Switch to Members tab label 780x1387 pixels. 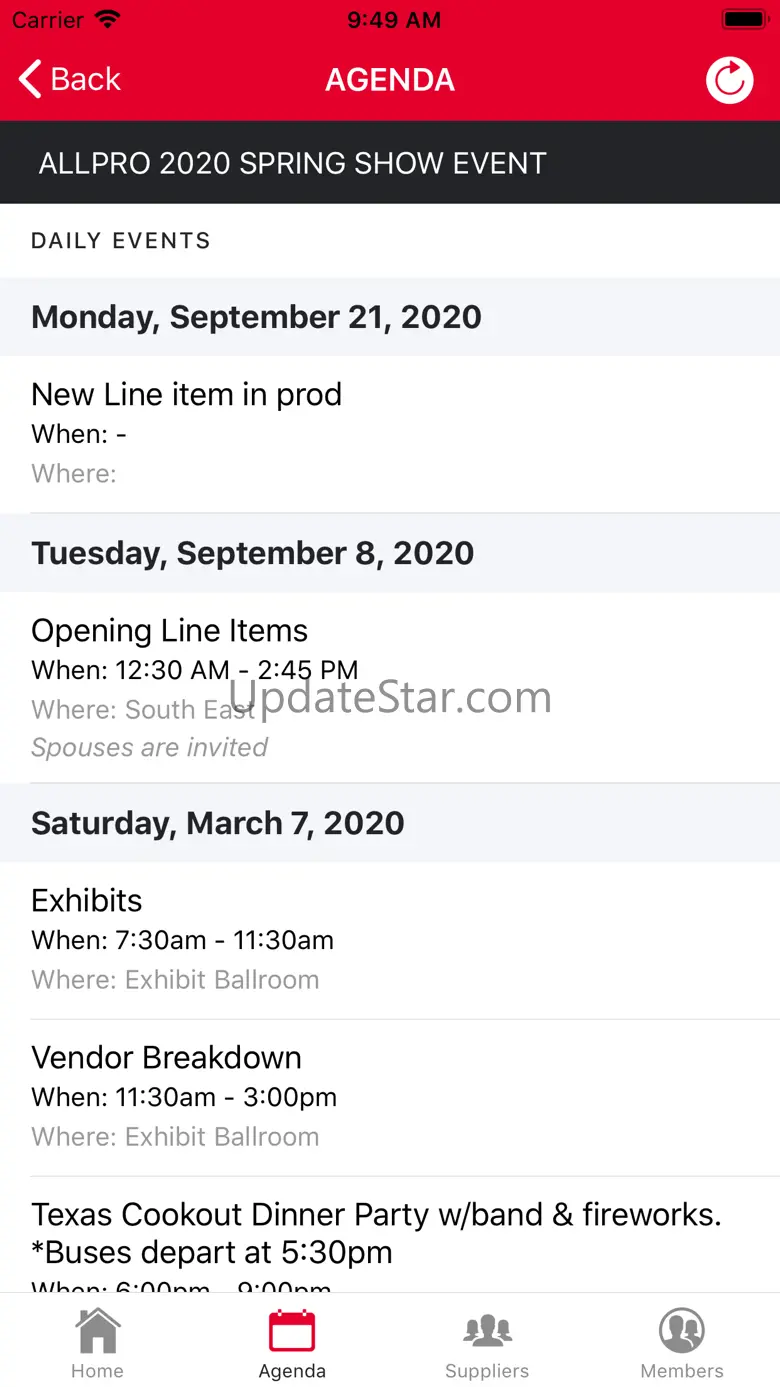pyautogui.click(x=682, y=1371)
